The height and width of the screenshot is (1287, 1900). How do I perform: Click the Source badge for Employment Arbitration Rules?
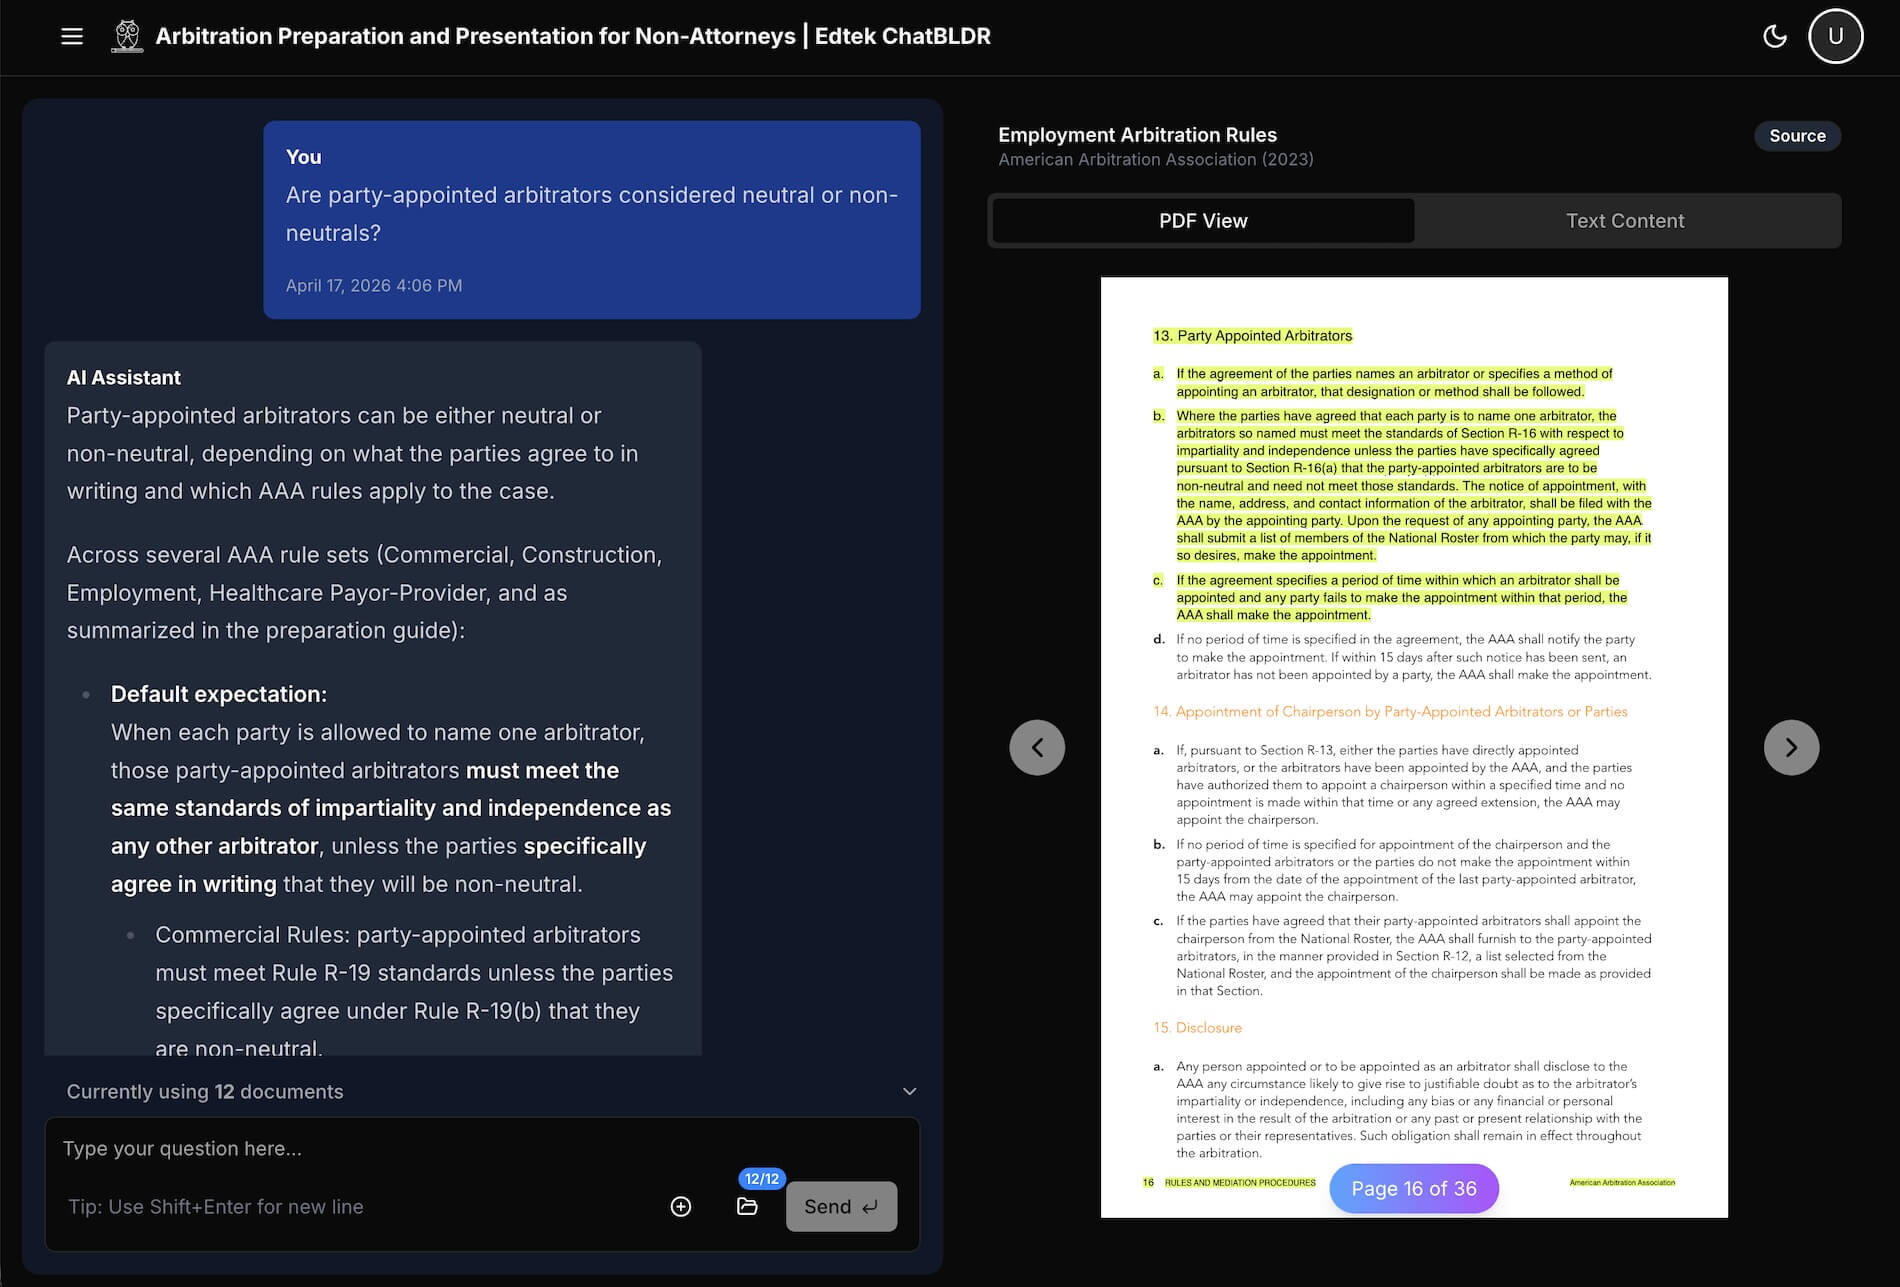pos(1797,136)
